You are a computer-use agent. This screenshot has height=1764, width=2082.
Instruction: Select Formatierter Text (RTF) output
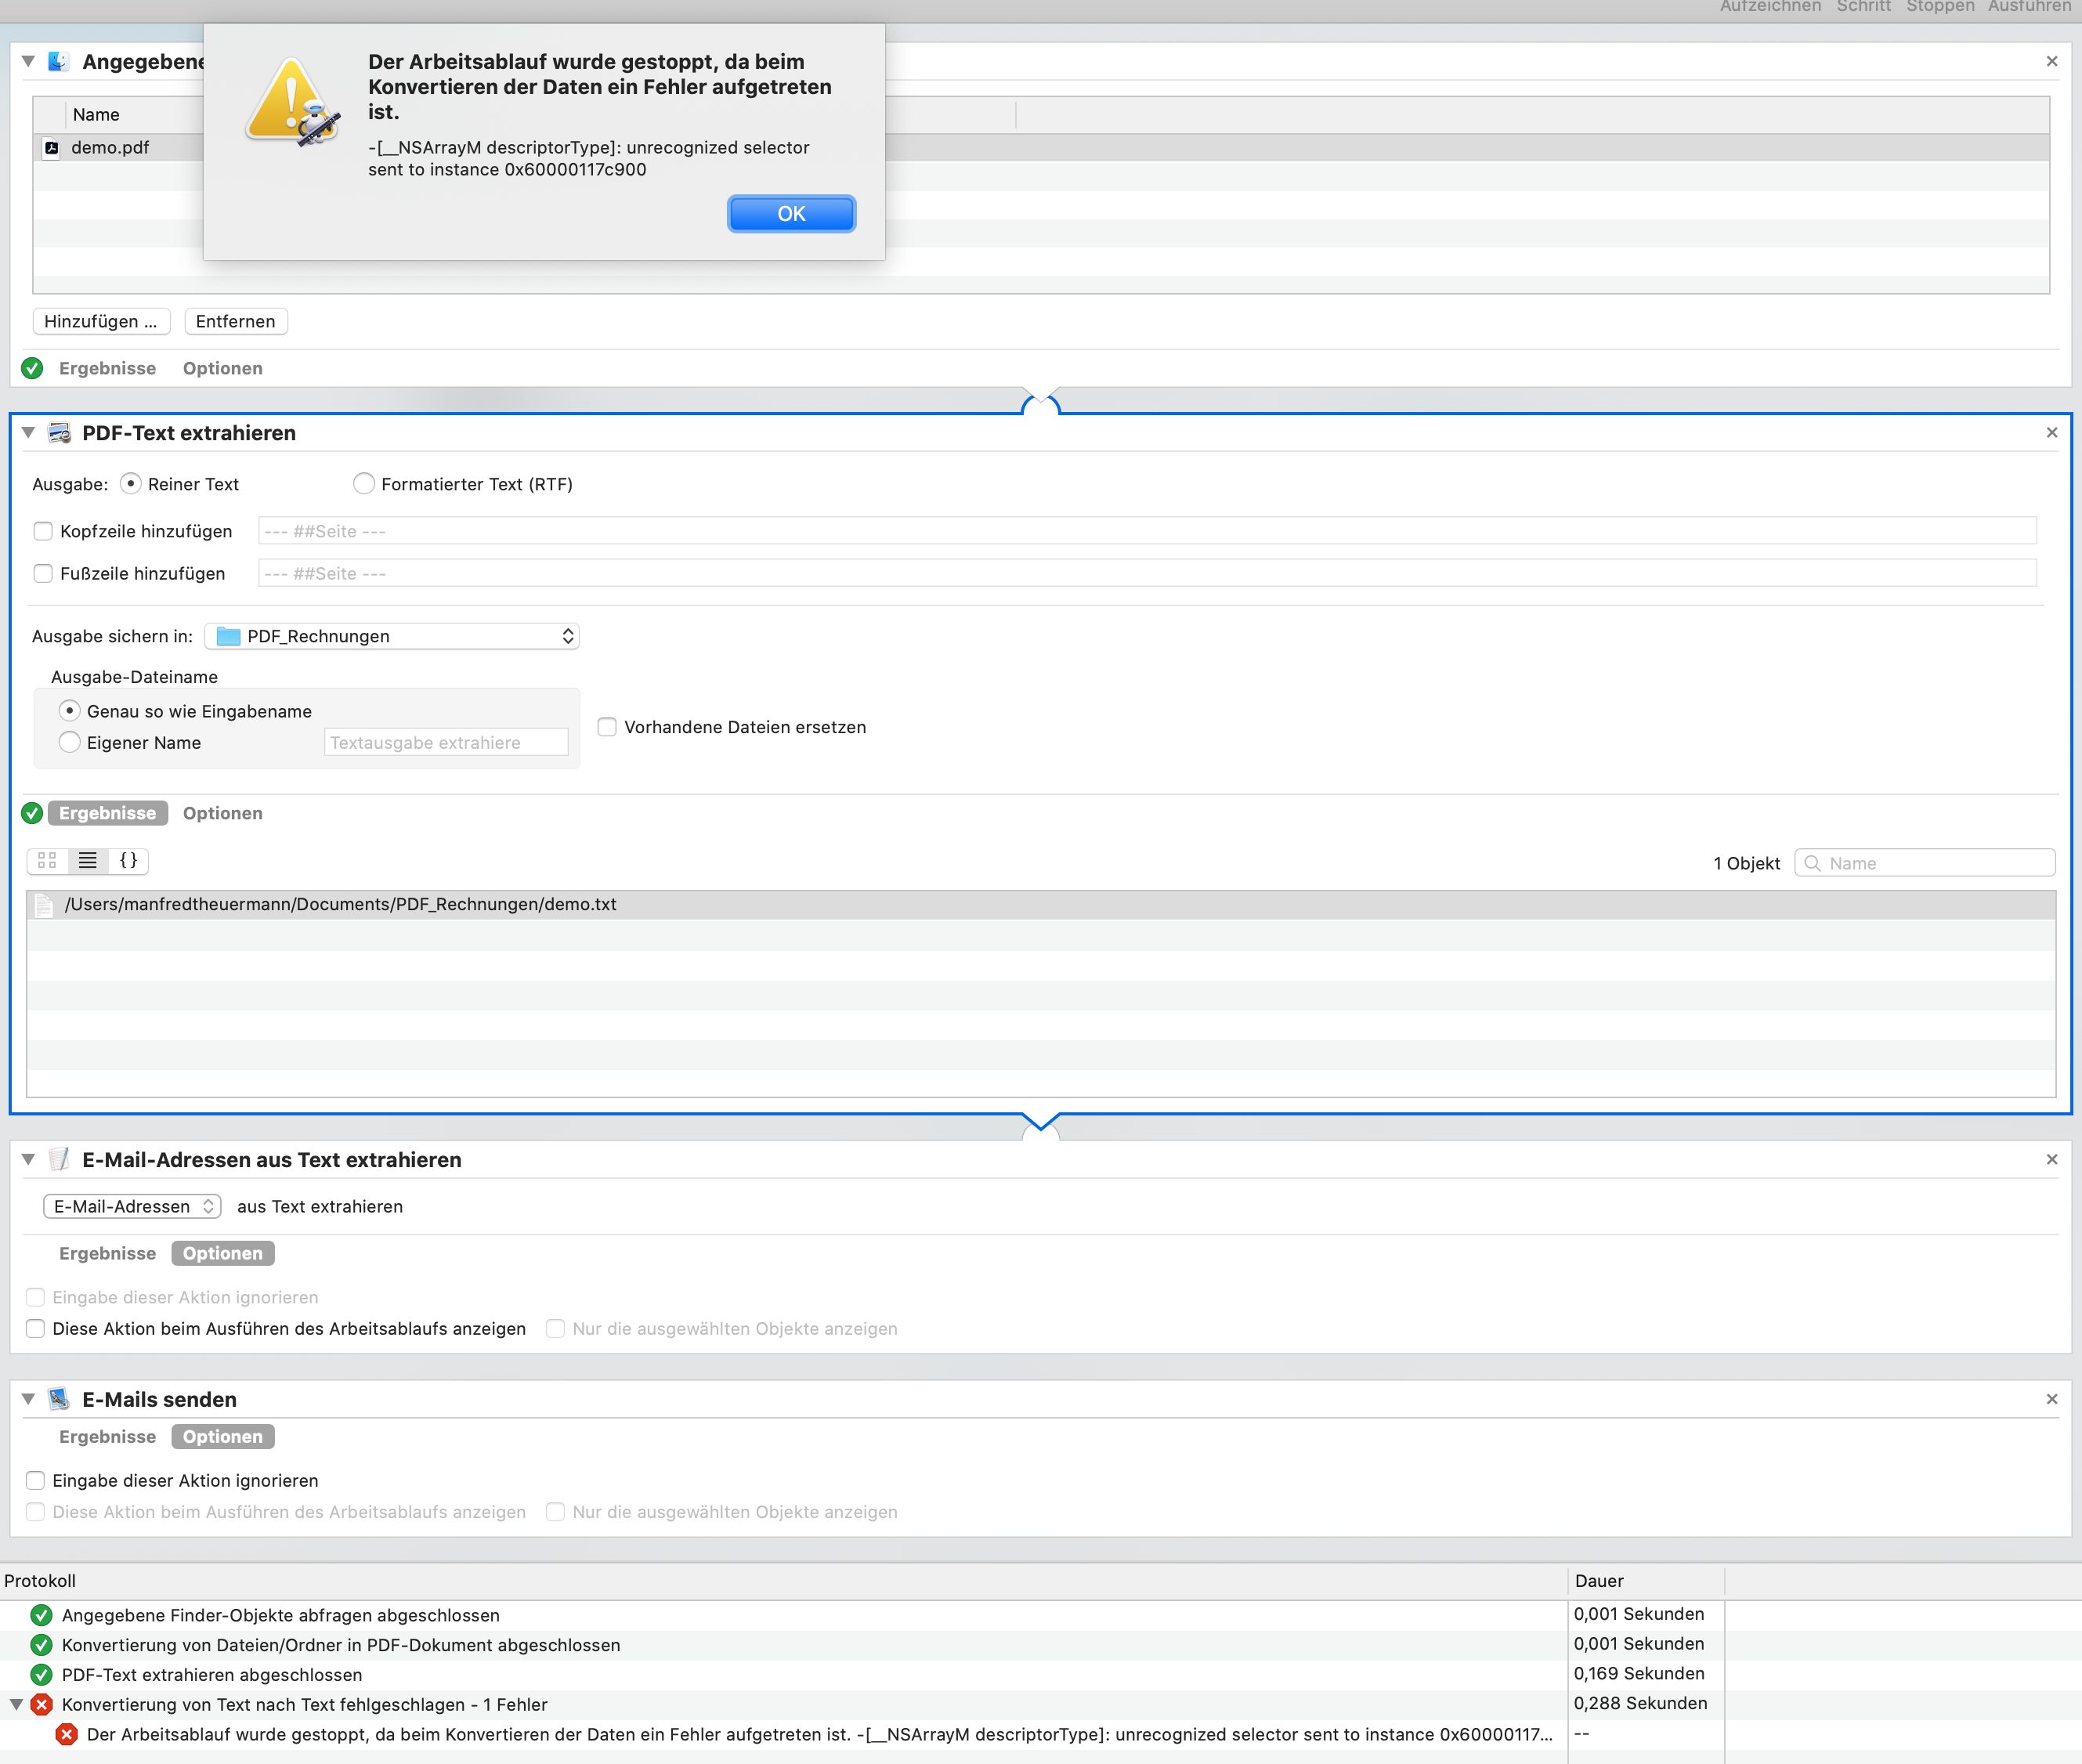tap(364, 484)
